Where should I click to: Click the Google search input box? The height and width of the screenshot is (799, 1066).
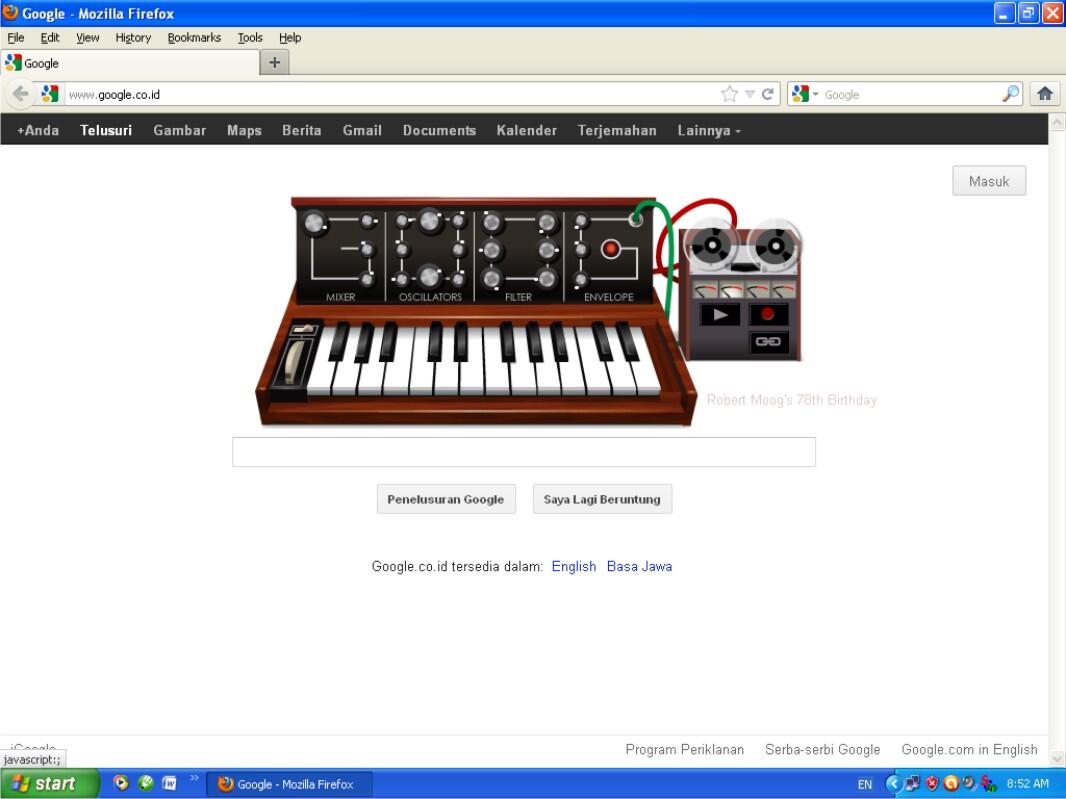pos(523,452)
